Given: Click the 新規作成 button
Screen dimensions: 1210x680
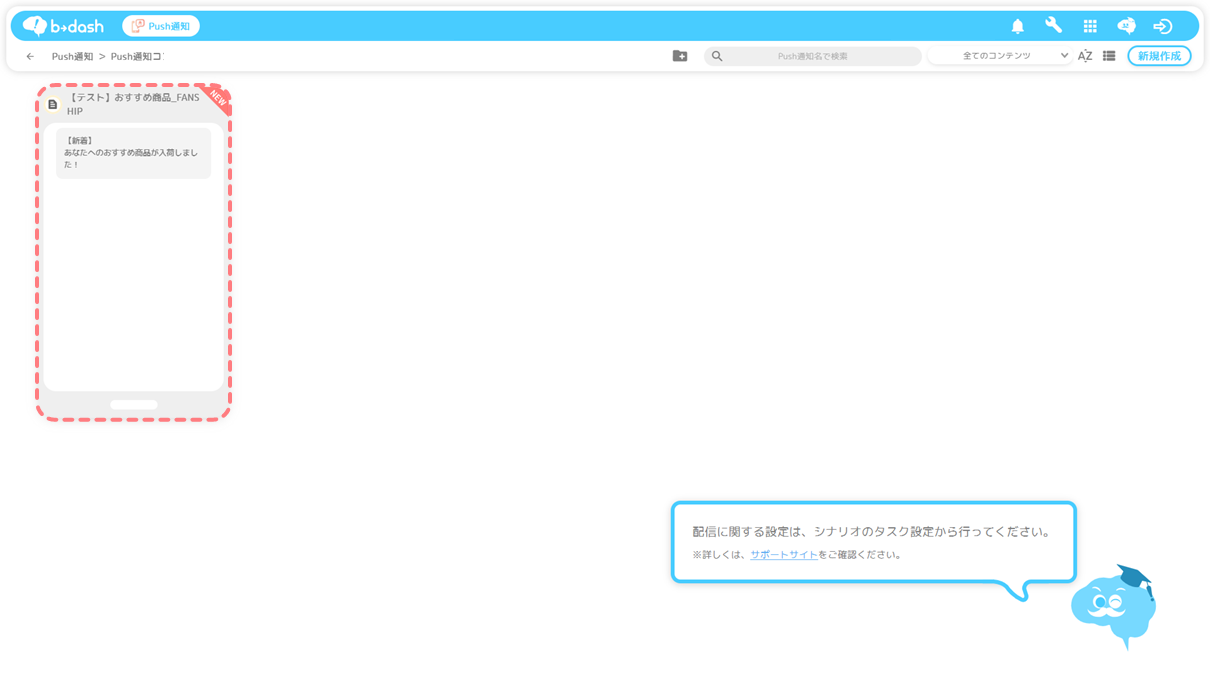Looking at the screenshot, I should [1159, 56].
